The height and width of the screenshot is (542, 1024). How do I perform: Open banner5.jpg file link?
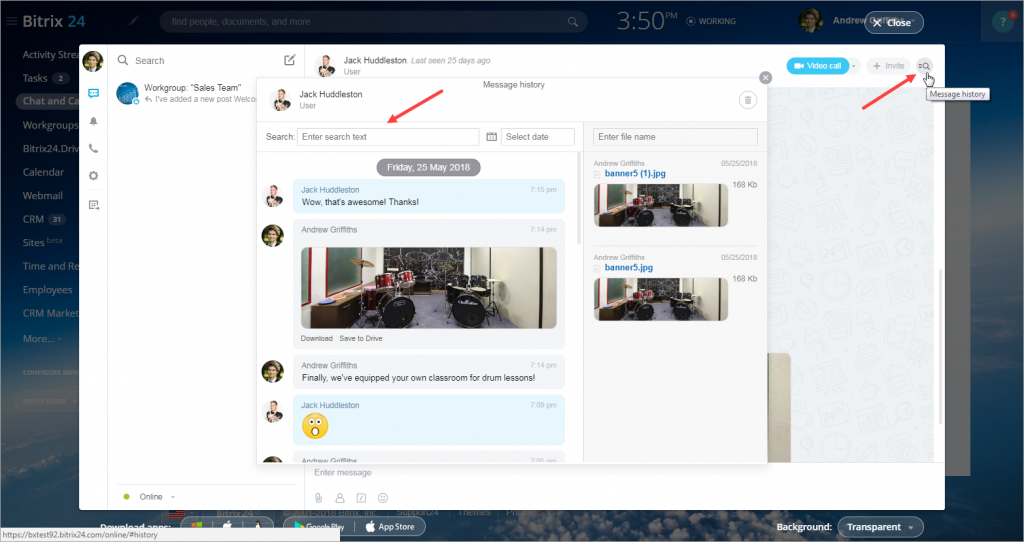(x=628, y=268)
